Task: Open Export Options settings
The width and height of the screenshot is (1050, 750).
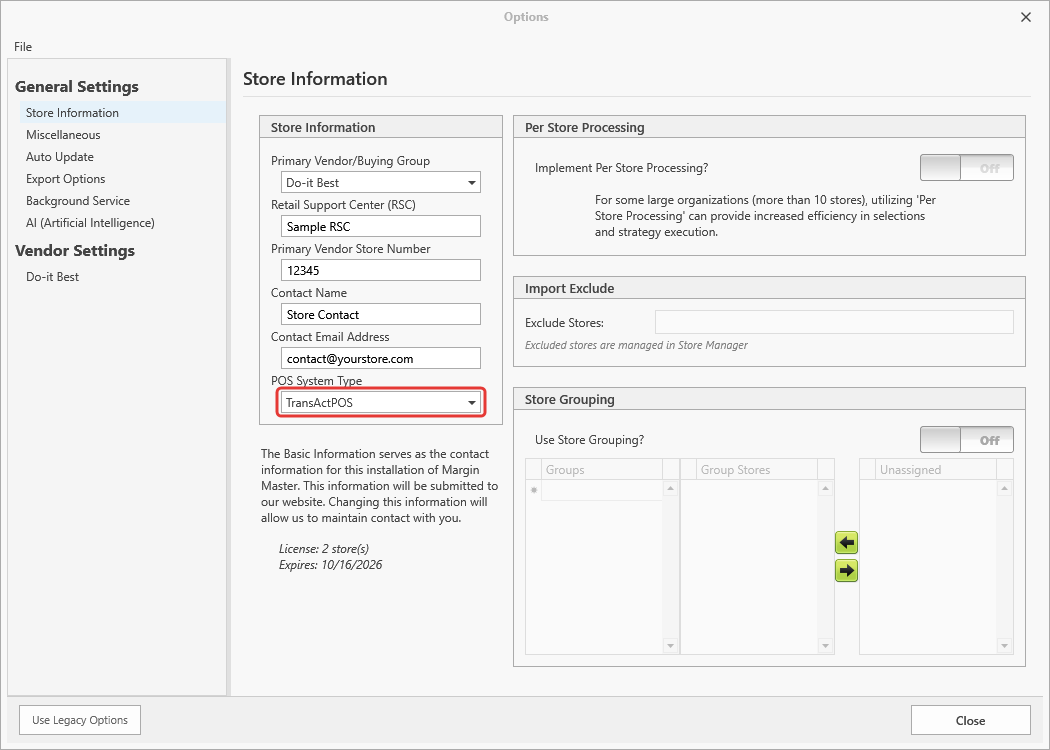Action: 66,179
